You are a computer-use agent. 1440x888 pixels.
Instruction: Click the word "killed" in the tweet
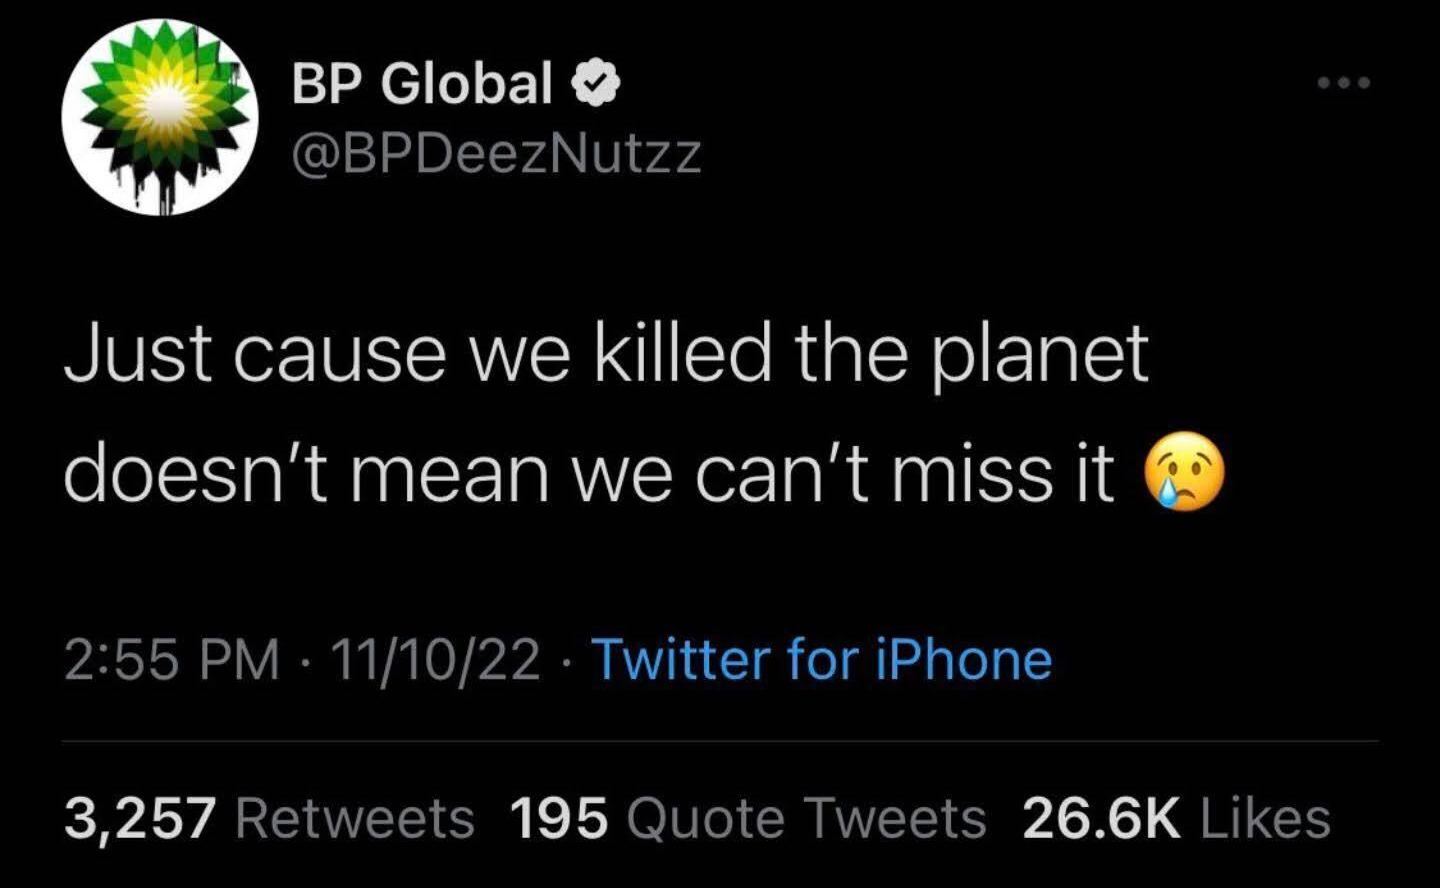tap(683, 354)
